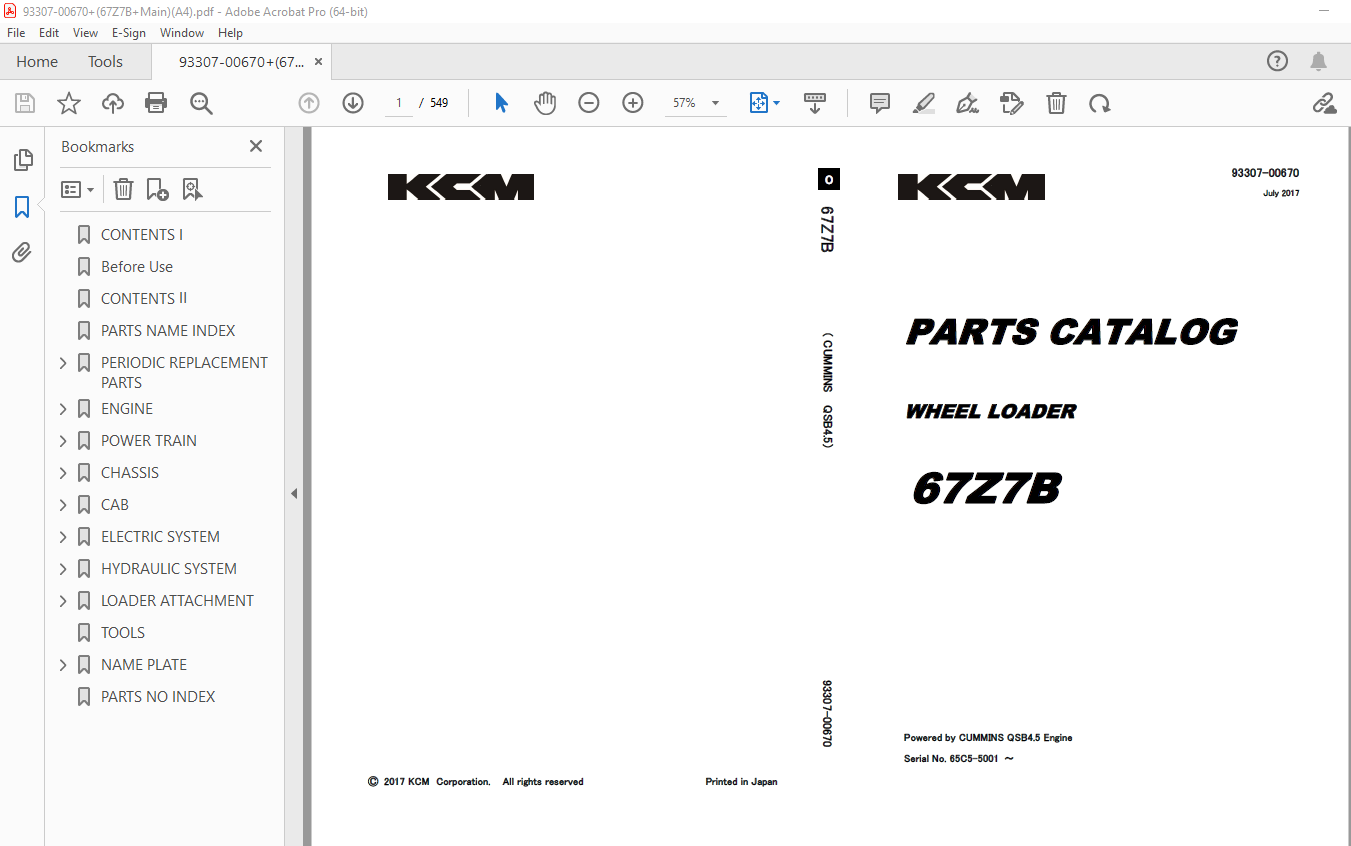This screenshot has height=846, width=1351.
Task: Jump to Before Use bookmark
Action: [x=137, y=267]
